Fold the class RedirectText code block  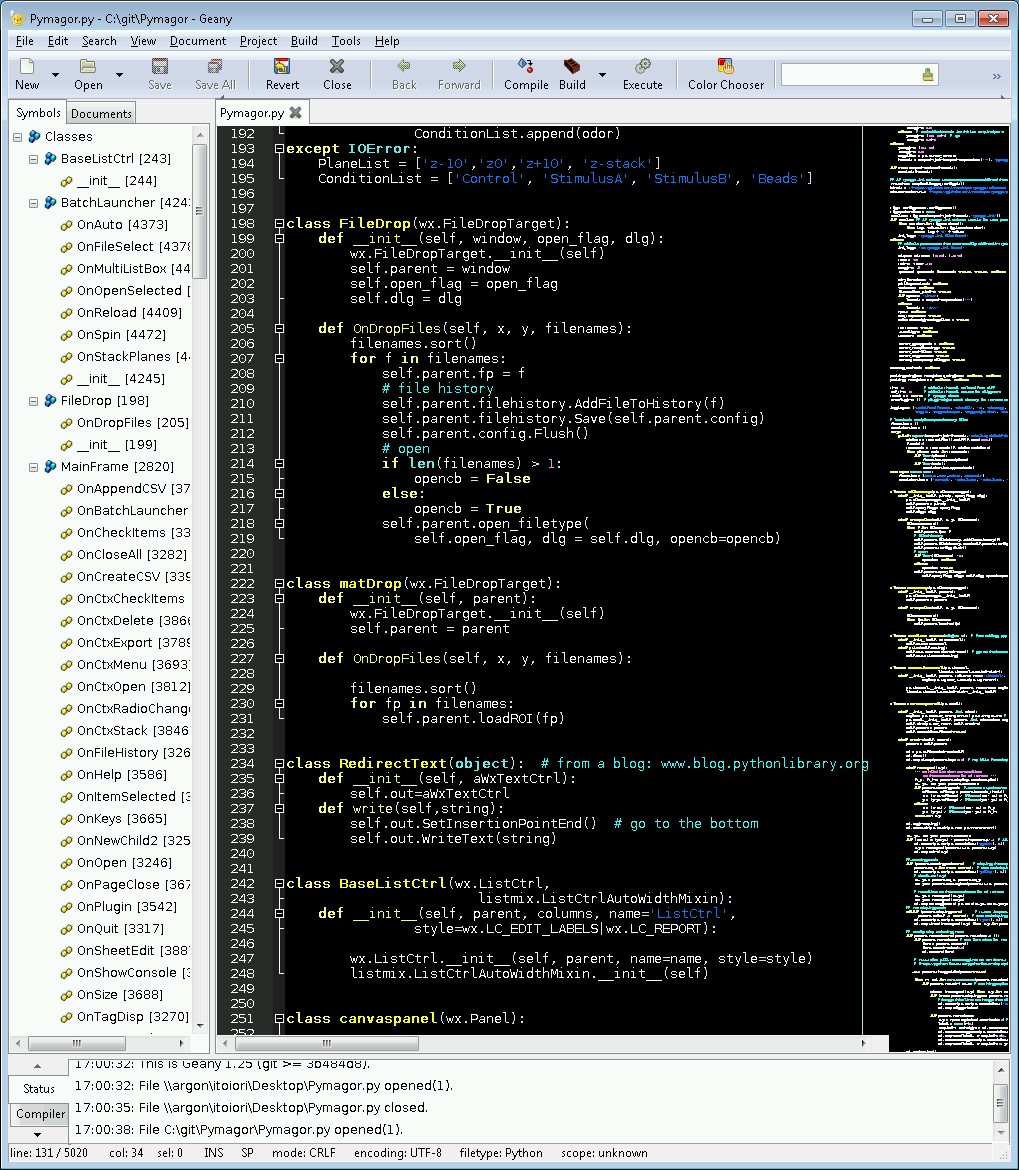[x=279, y=763]
